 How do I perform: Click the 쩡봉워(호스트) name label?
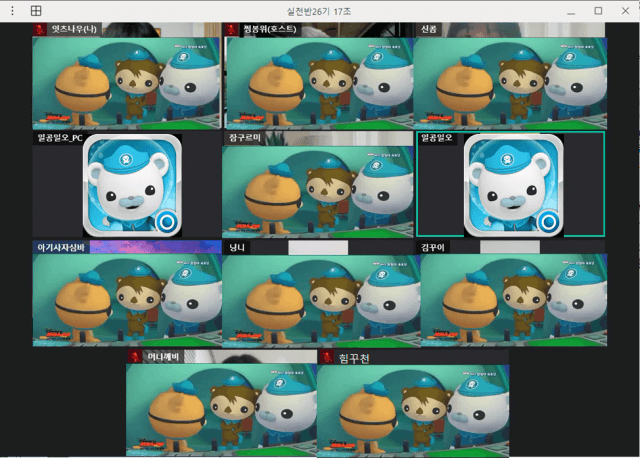tap(270, 29)
